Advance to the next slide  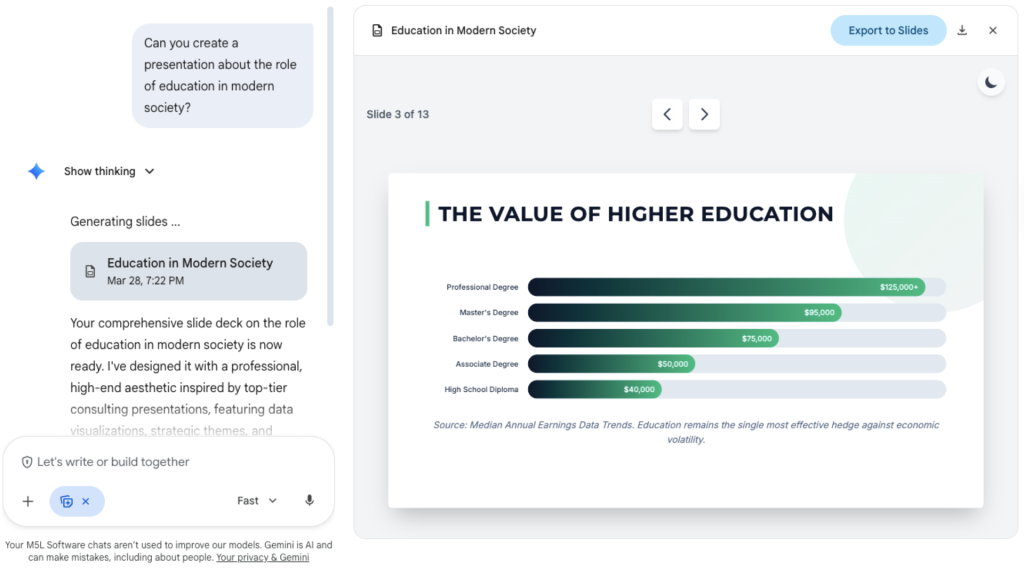pyautogui.click(x=704, y=114)
